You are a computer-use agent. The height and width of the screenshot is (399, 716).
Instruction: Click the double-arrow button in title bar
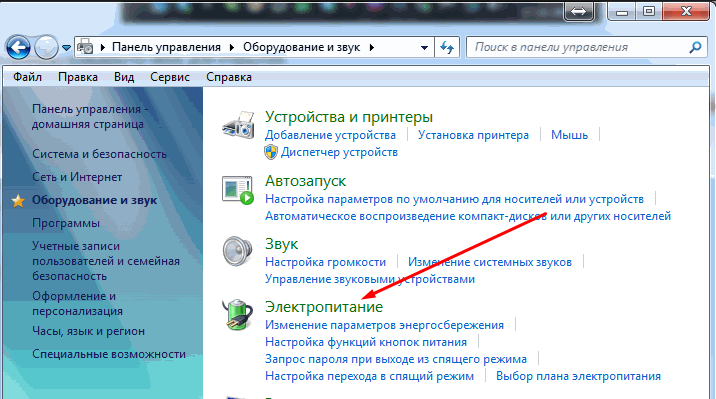pos(579,11)
